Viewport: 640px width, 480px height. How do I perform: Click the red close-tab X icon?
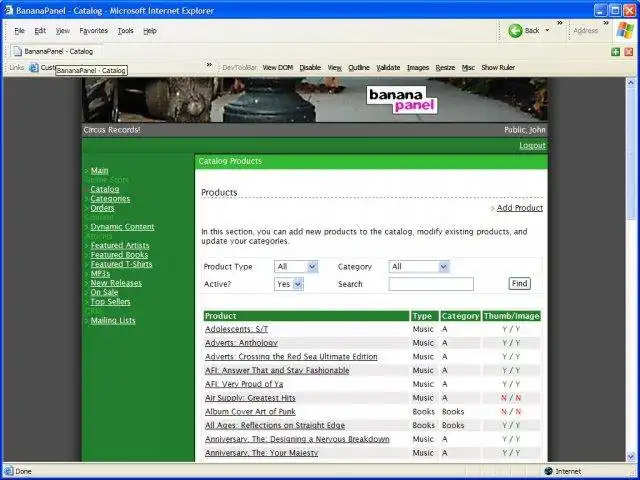tap(629, 52)
